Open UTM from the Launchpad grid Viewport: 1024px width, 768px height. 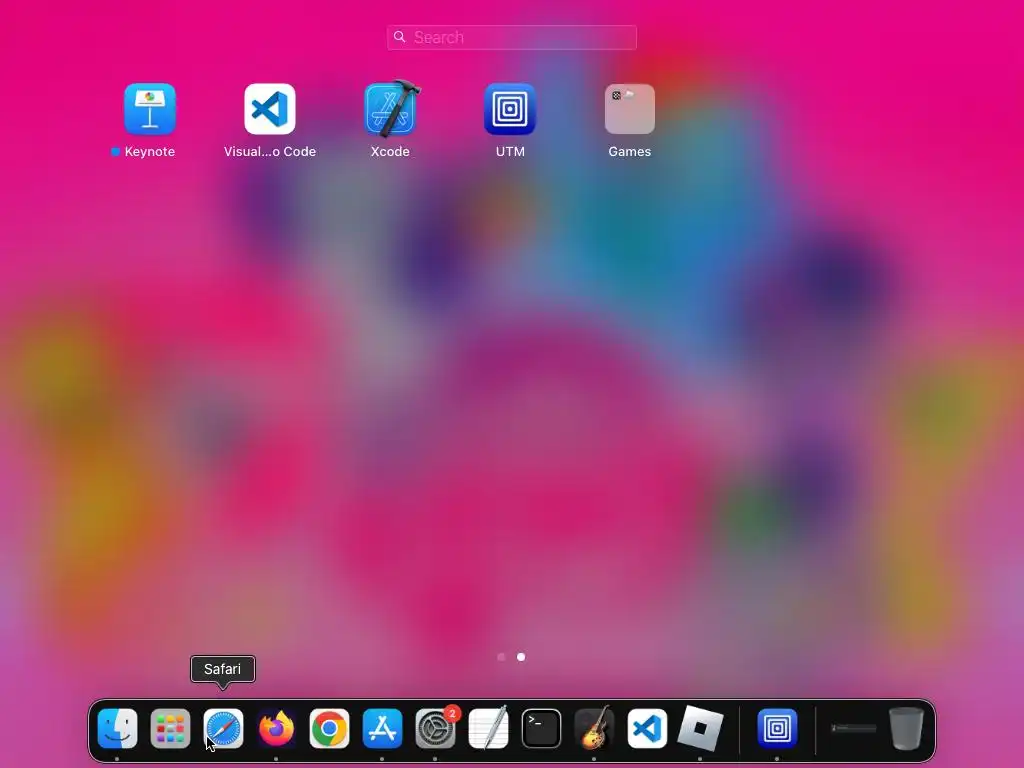[510, 109]
